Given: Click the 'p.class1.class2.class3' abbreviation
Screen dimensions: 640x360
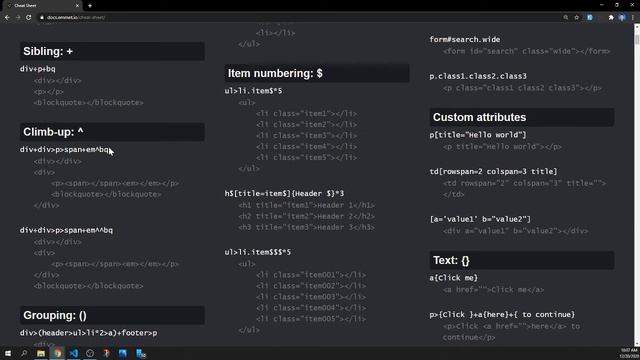Looking at the screenshot, I should pos(478,76).
